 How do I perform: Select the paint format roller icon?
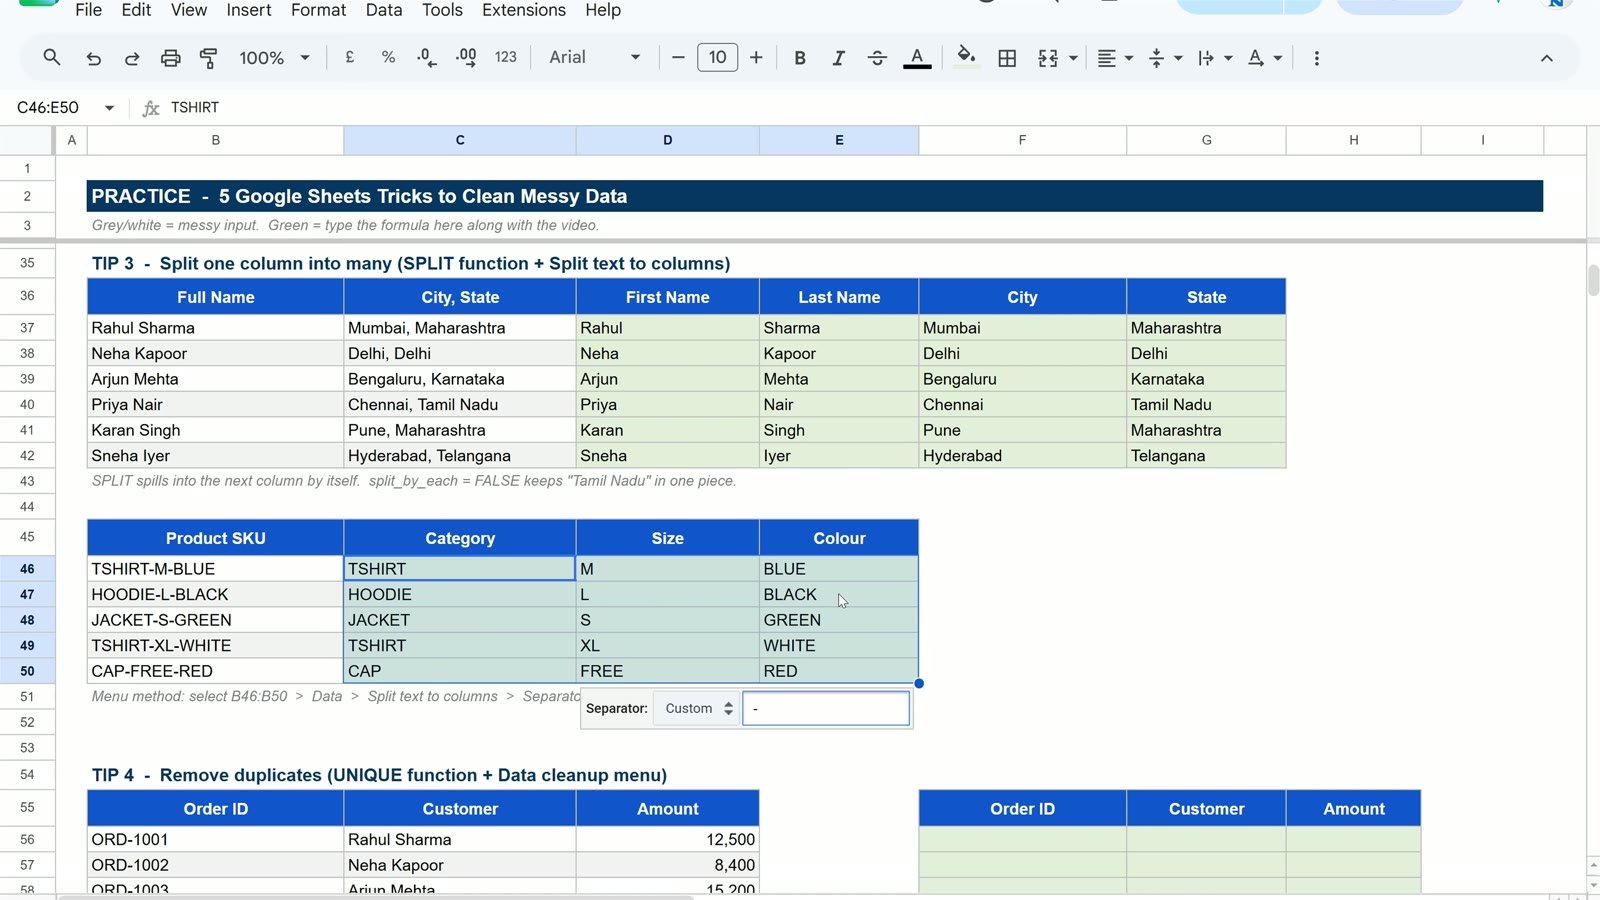tap(209, 58)
